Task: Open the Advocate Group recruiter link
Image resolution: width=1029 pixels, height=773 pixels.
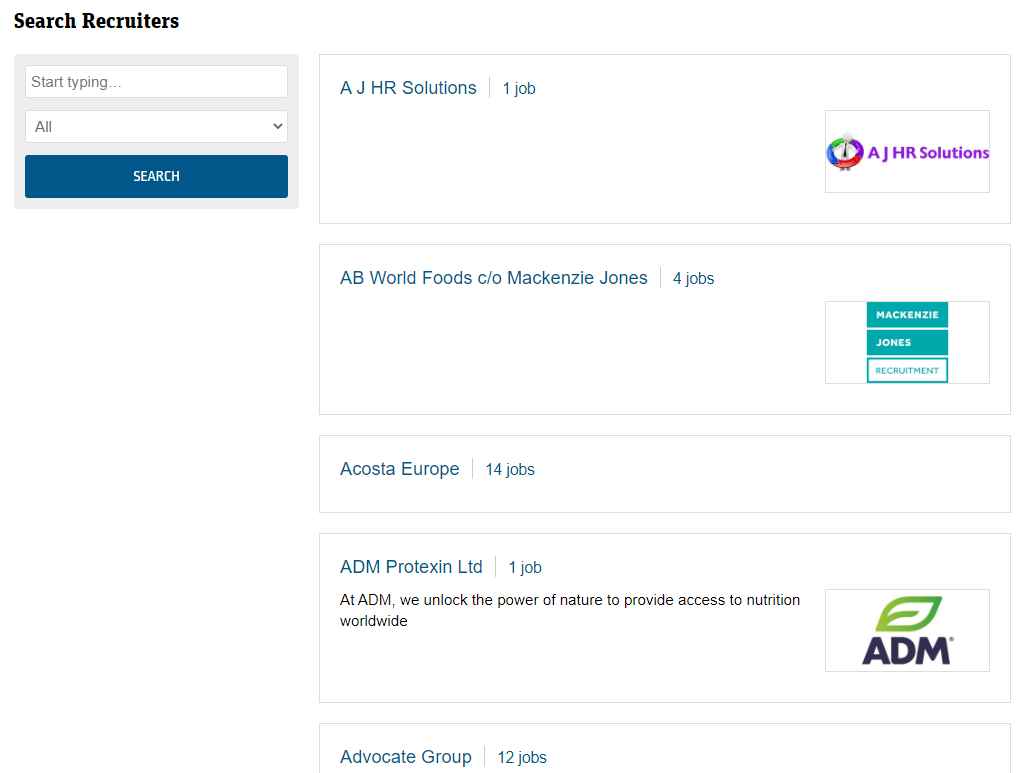Action: (x=405, y=757)
